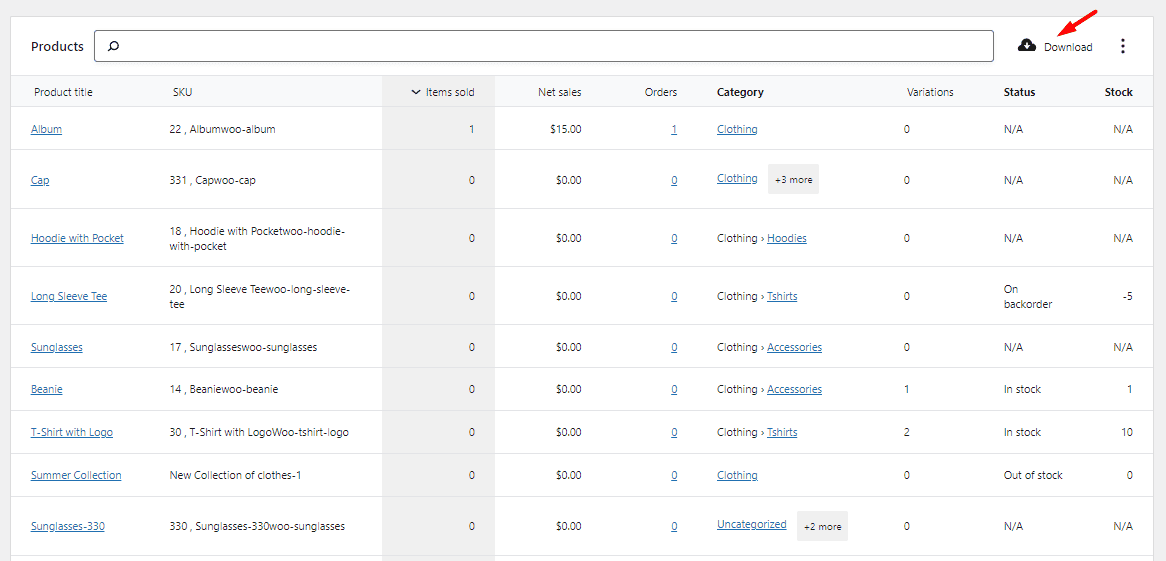Open the Sunglasses product link

tap(57, 347)
